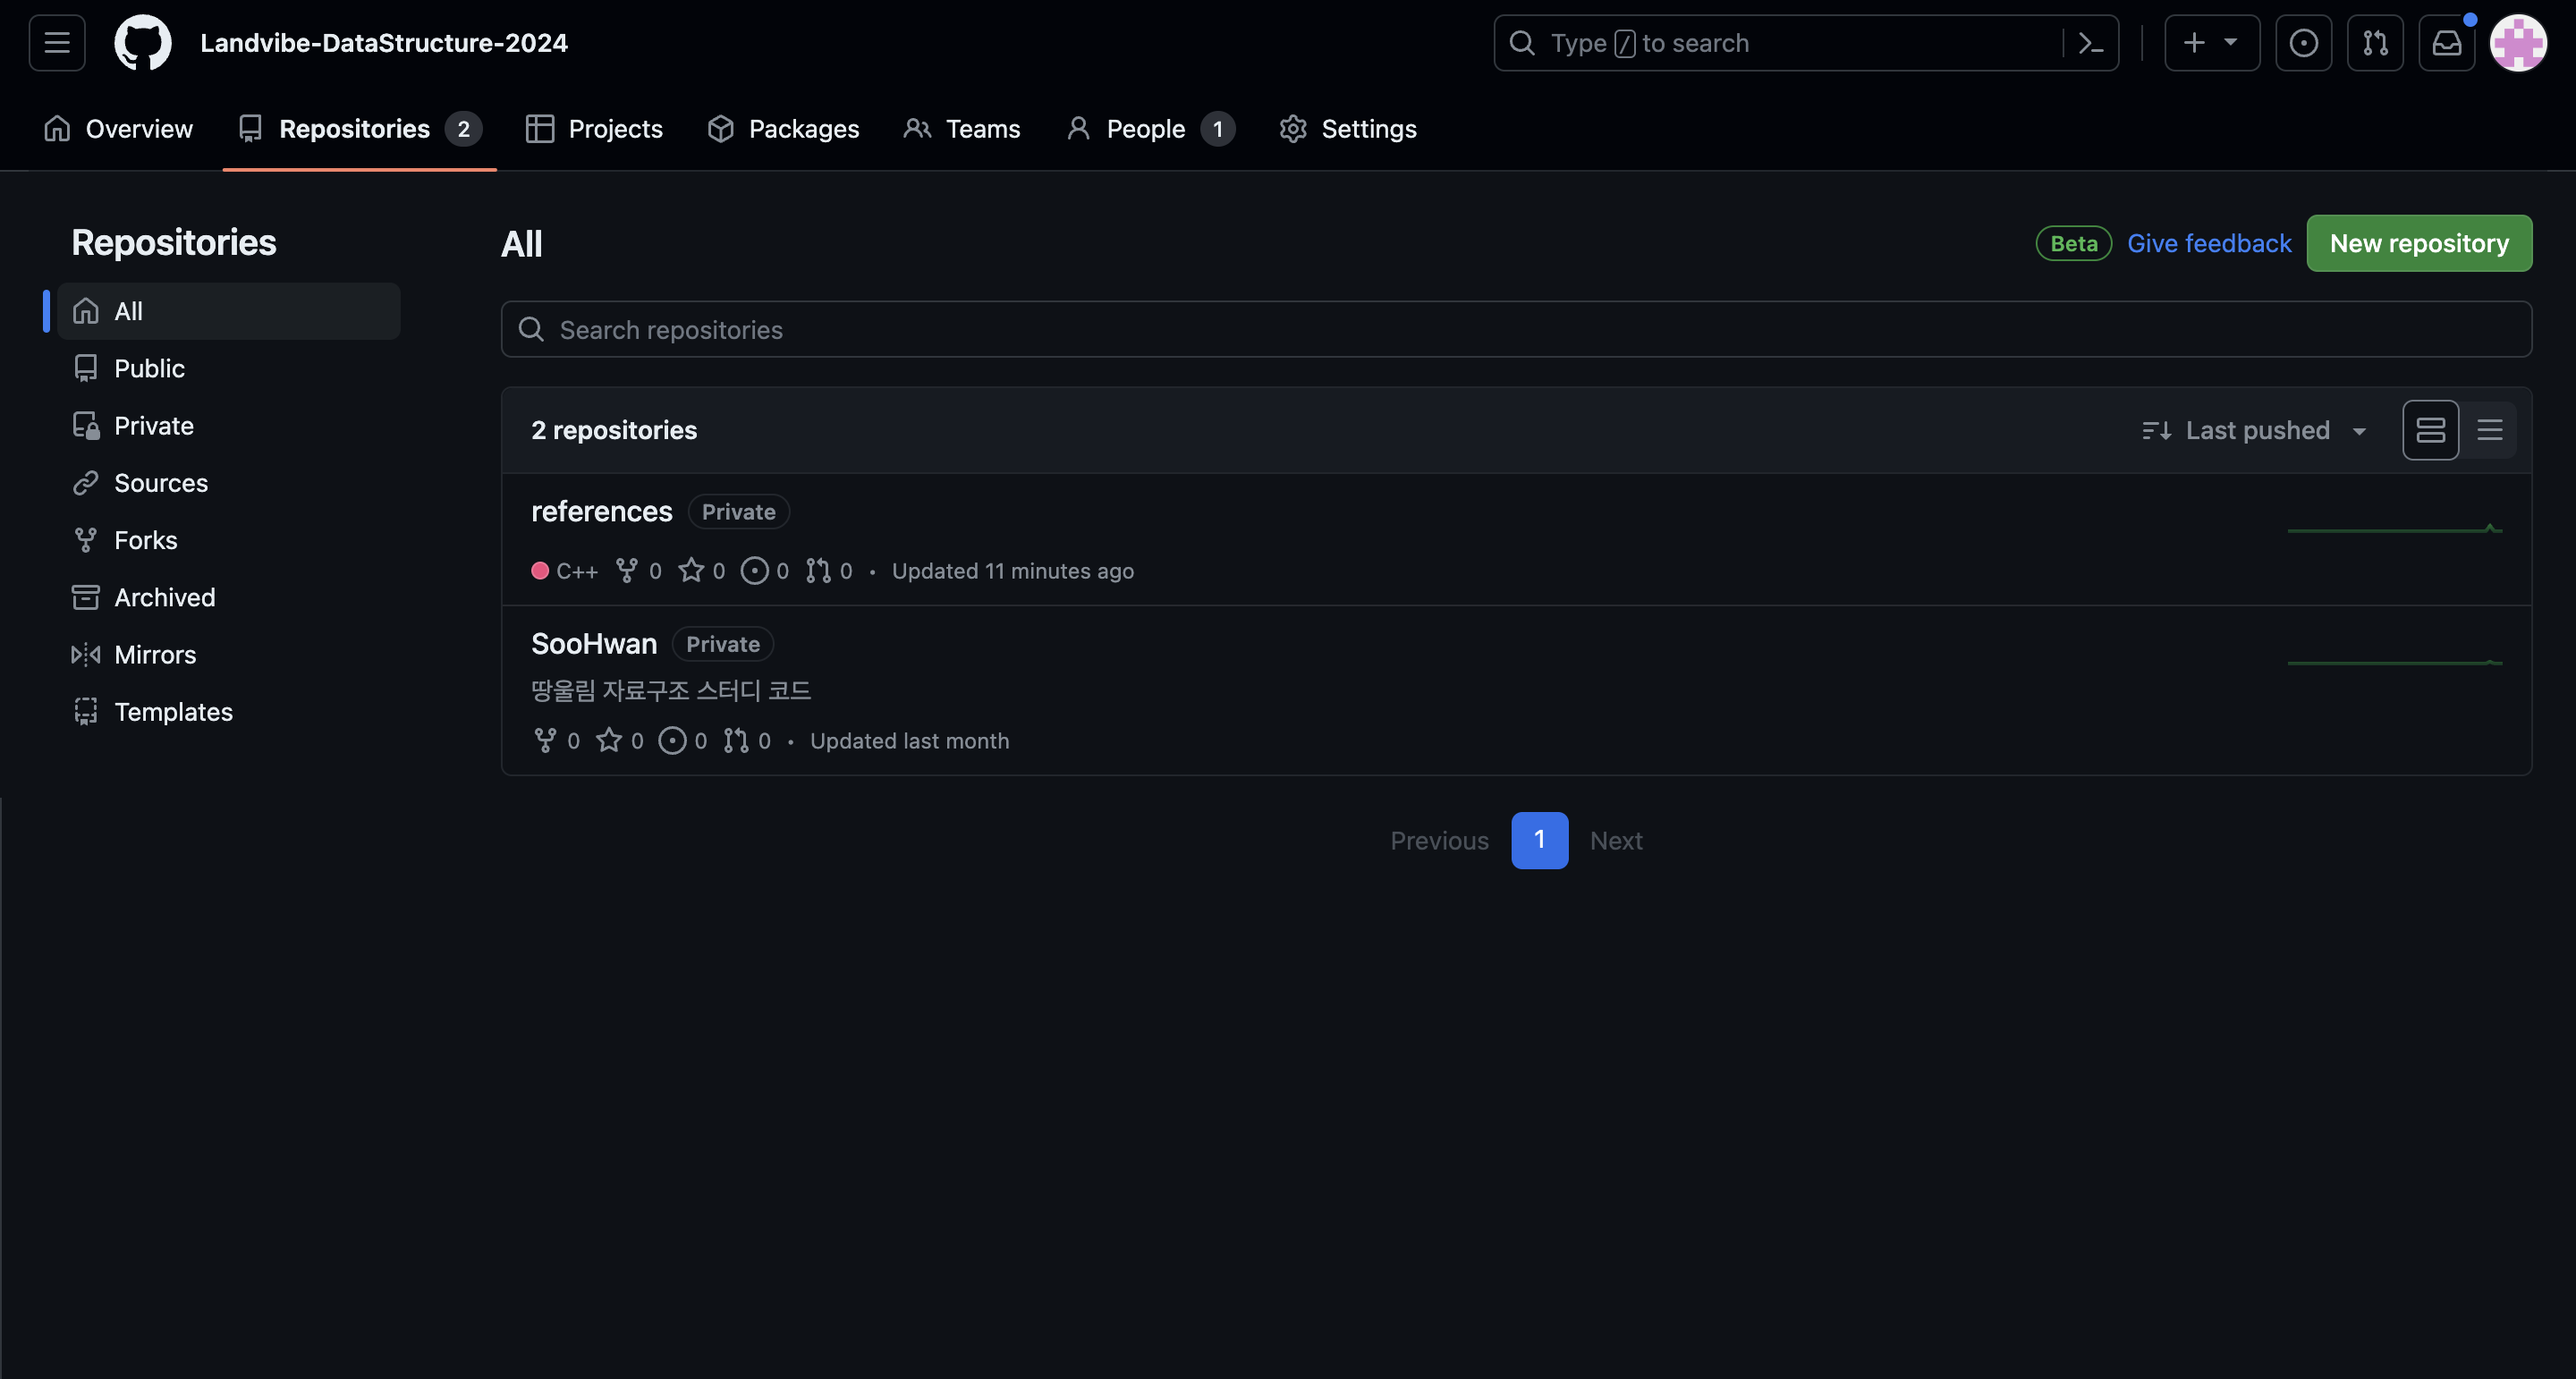Filter by Sources in sidebar

229,483
